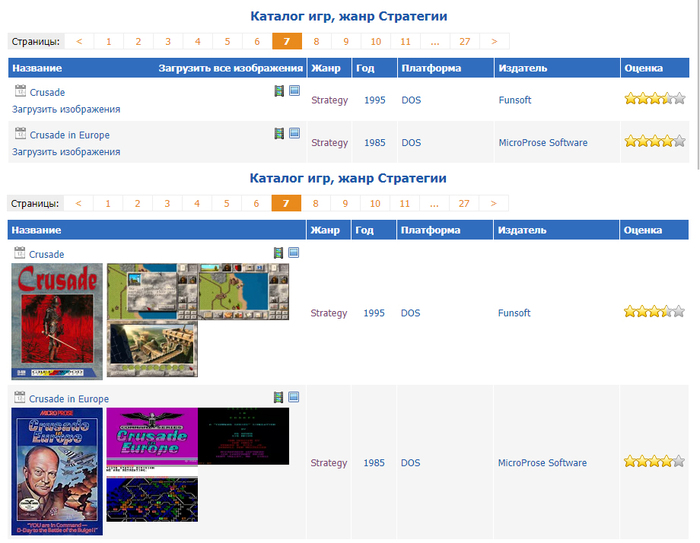Open black text-screen thumbnail of Crusade in Europe
This screenshot has width=700, height=543.
pos(244,436)
